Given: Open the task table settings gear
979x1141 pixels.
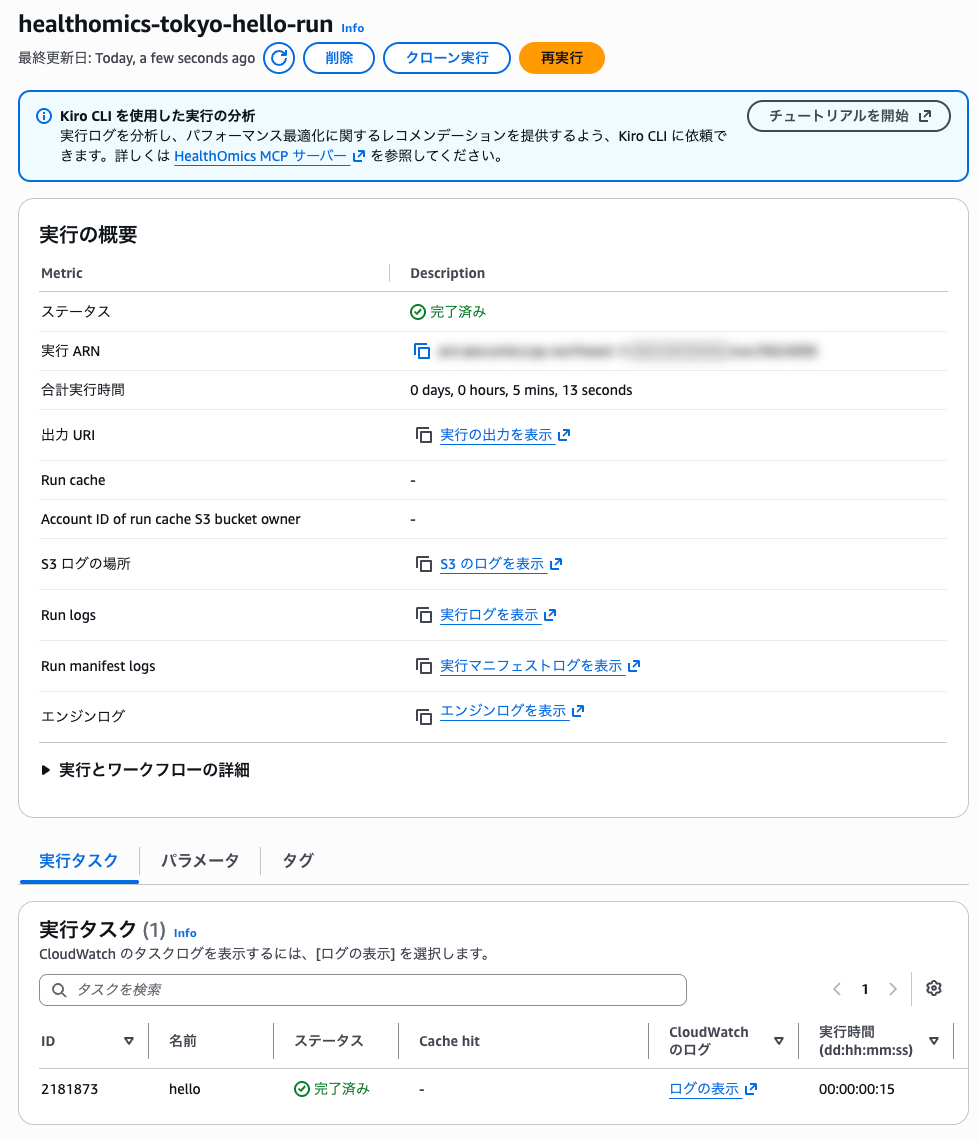Looking at the screenshot, I should (x=934, y=988).
